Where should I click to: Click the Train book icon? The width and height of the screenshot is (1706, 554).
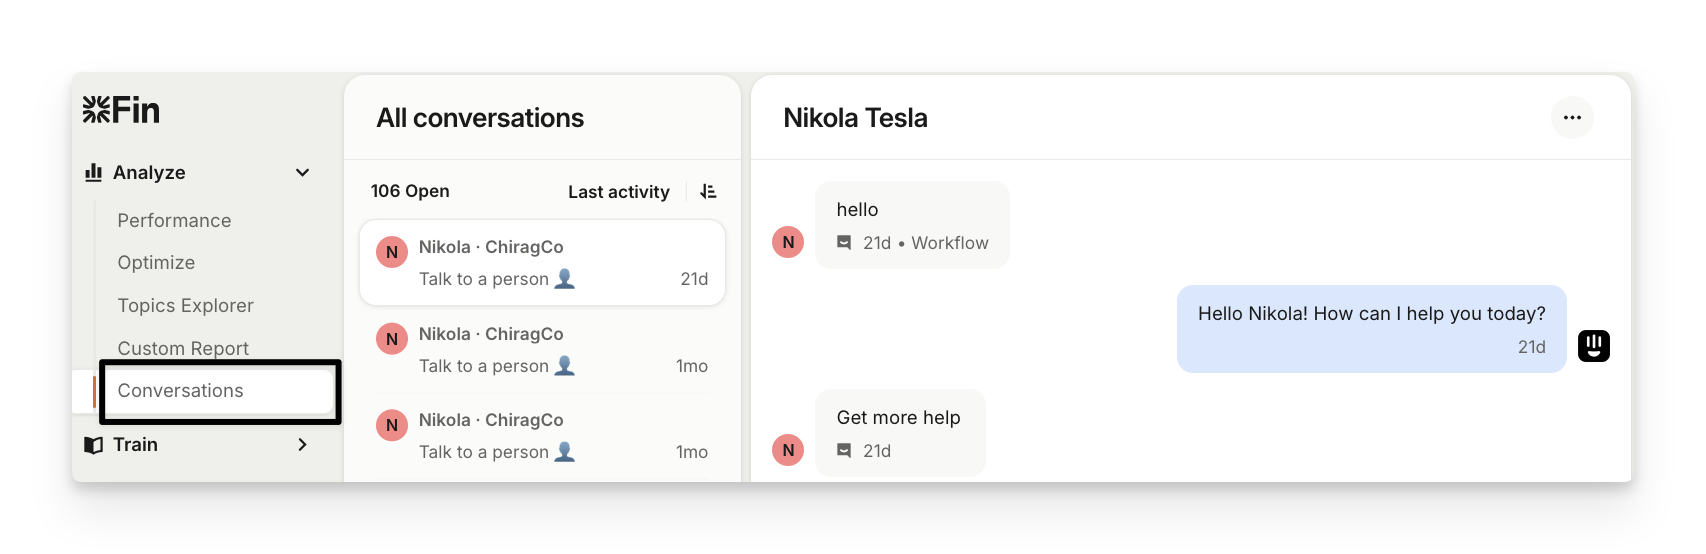(94, 445)
